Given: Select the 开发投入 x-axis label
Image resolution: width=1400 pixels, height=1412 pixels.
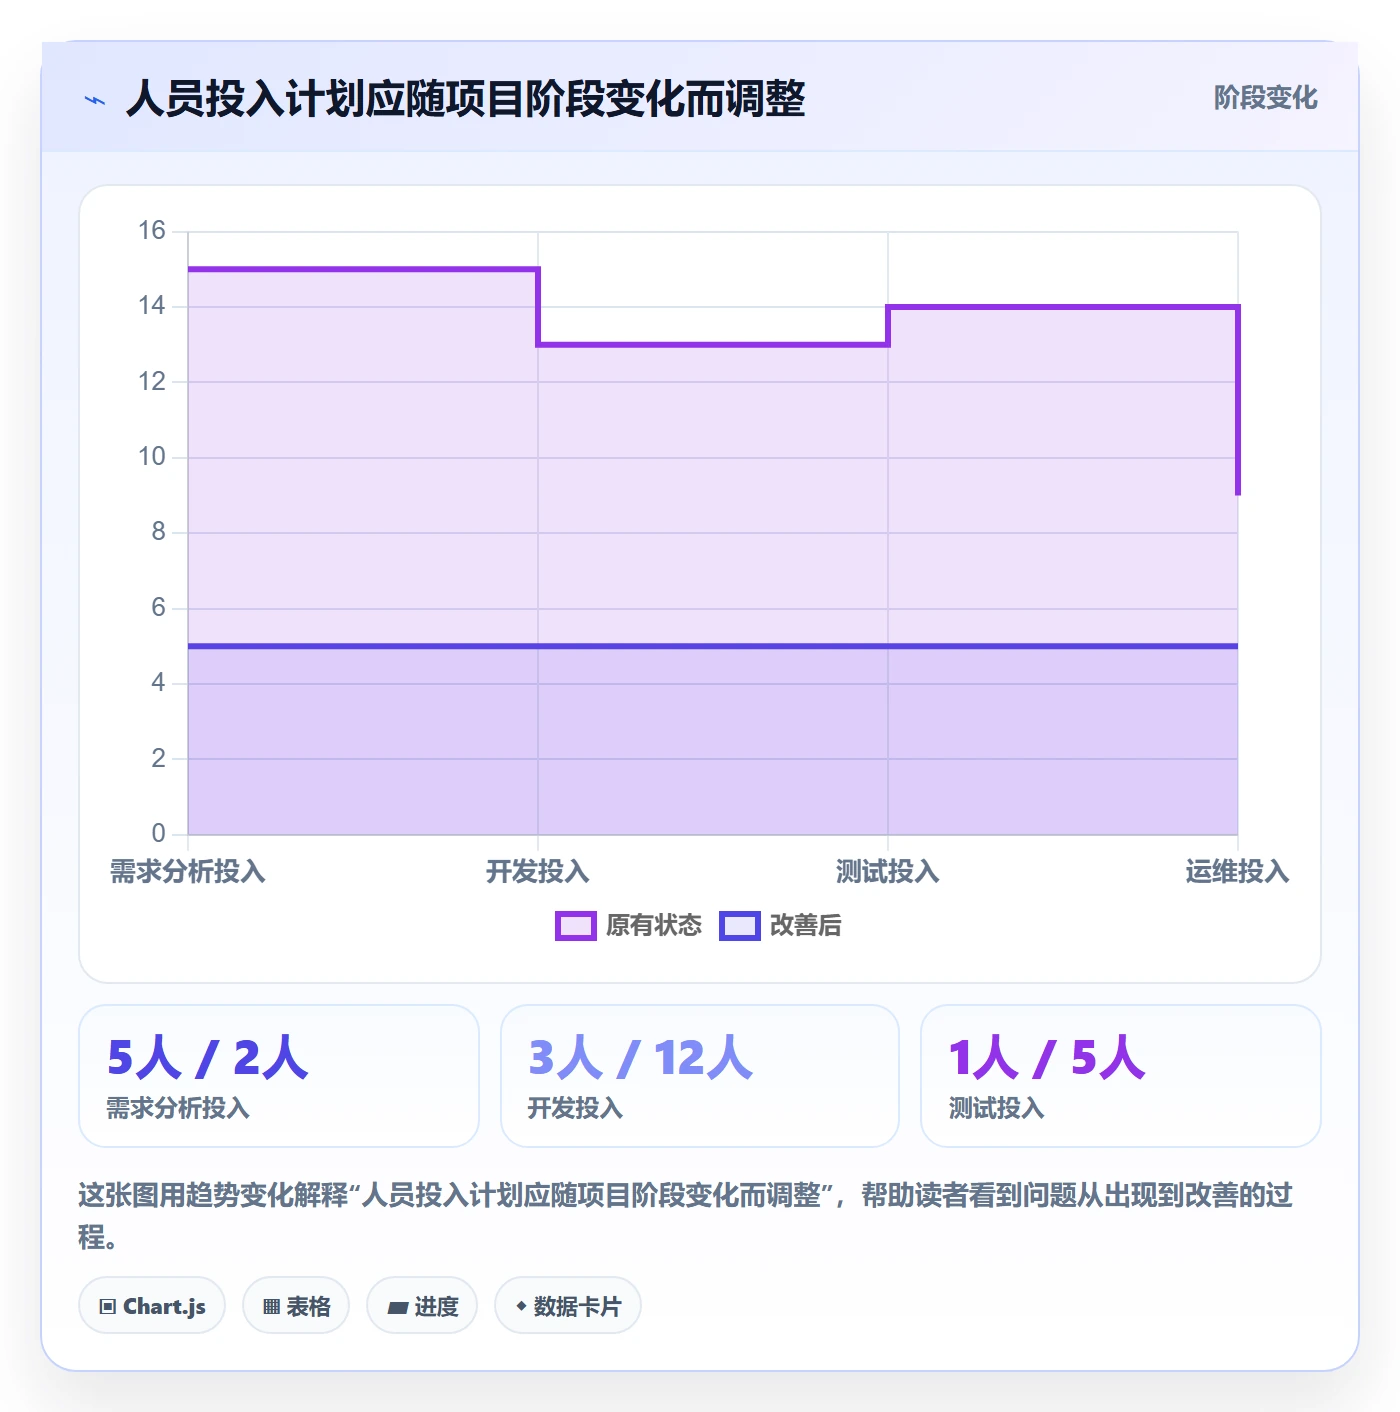Looking at the screenshot, I should (538, 872).
